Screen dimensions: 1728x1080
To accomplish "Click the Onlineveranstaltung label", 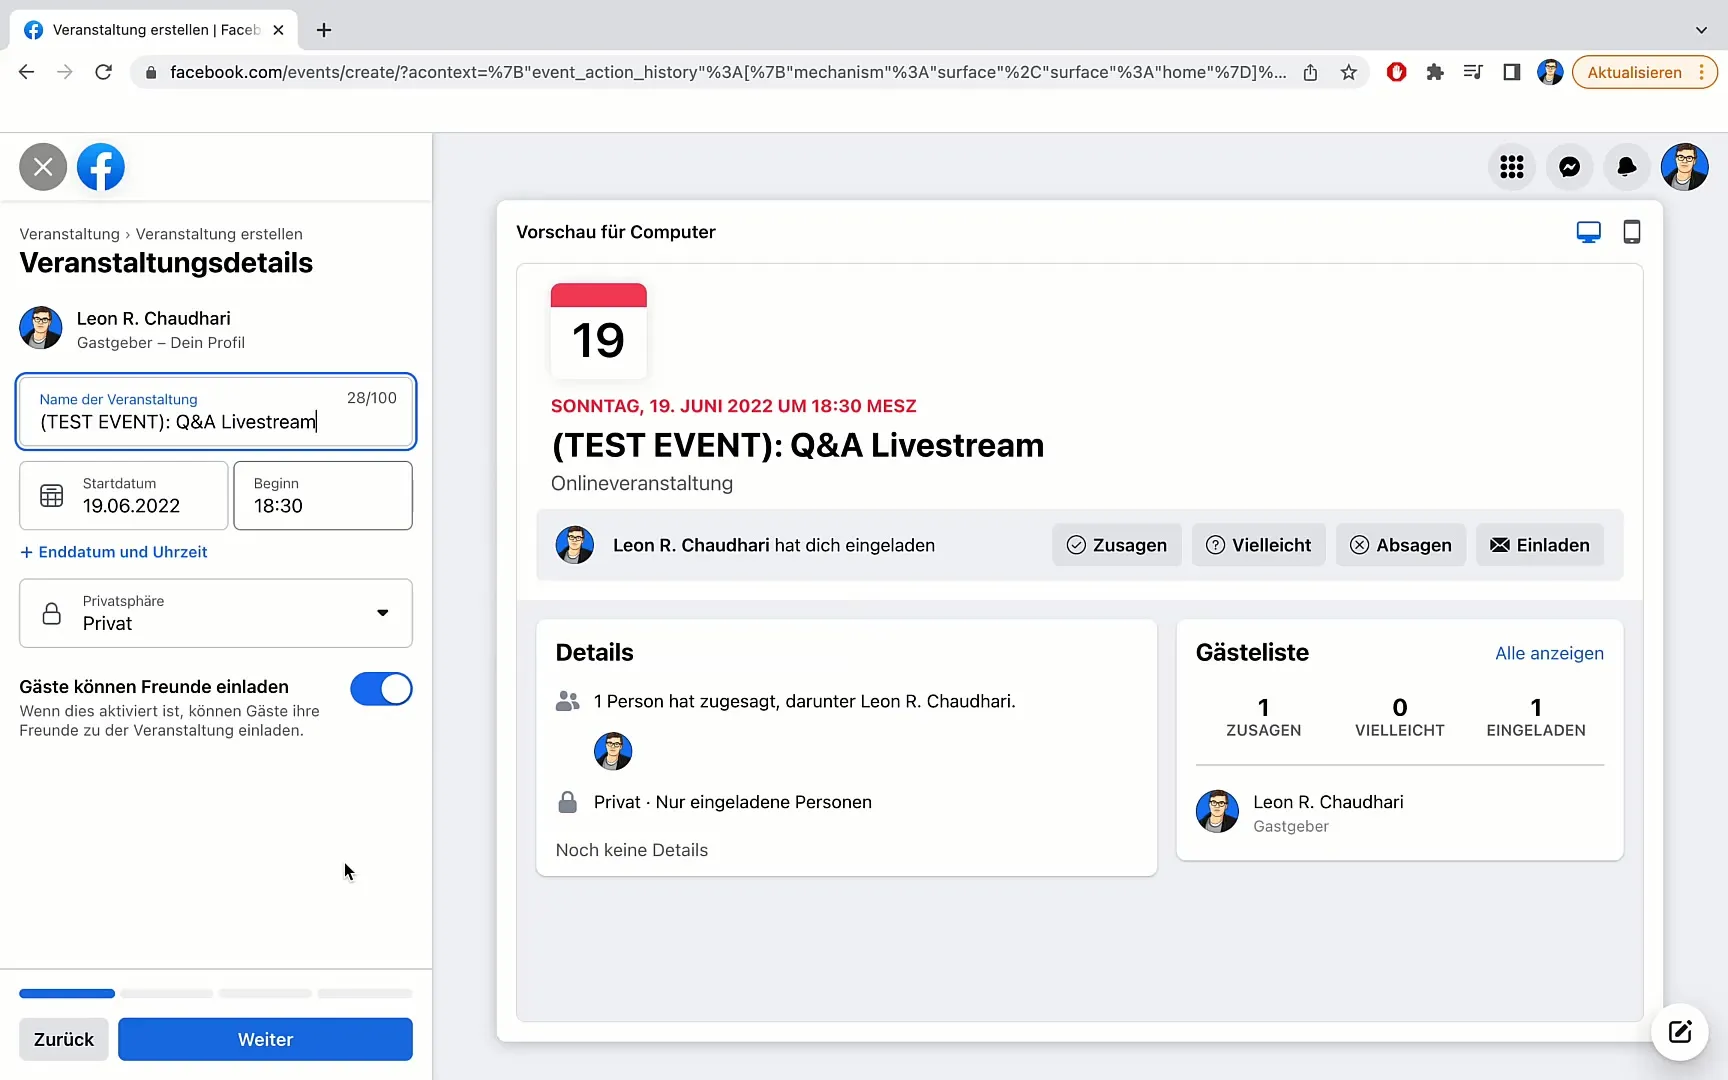I will tap(641, 483).
